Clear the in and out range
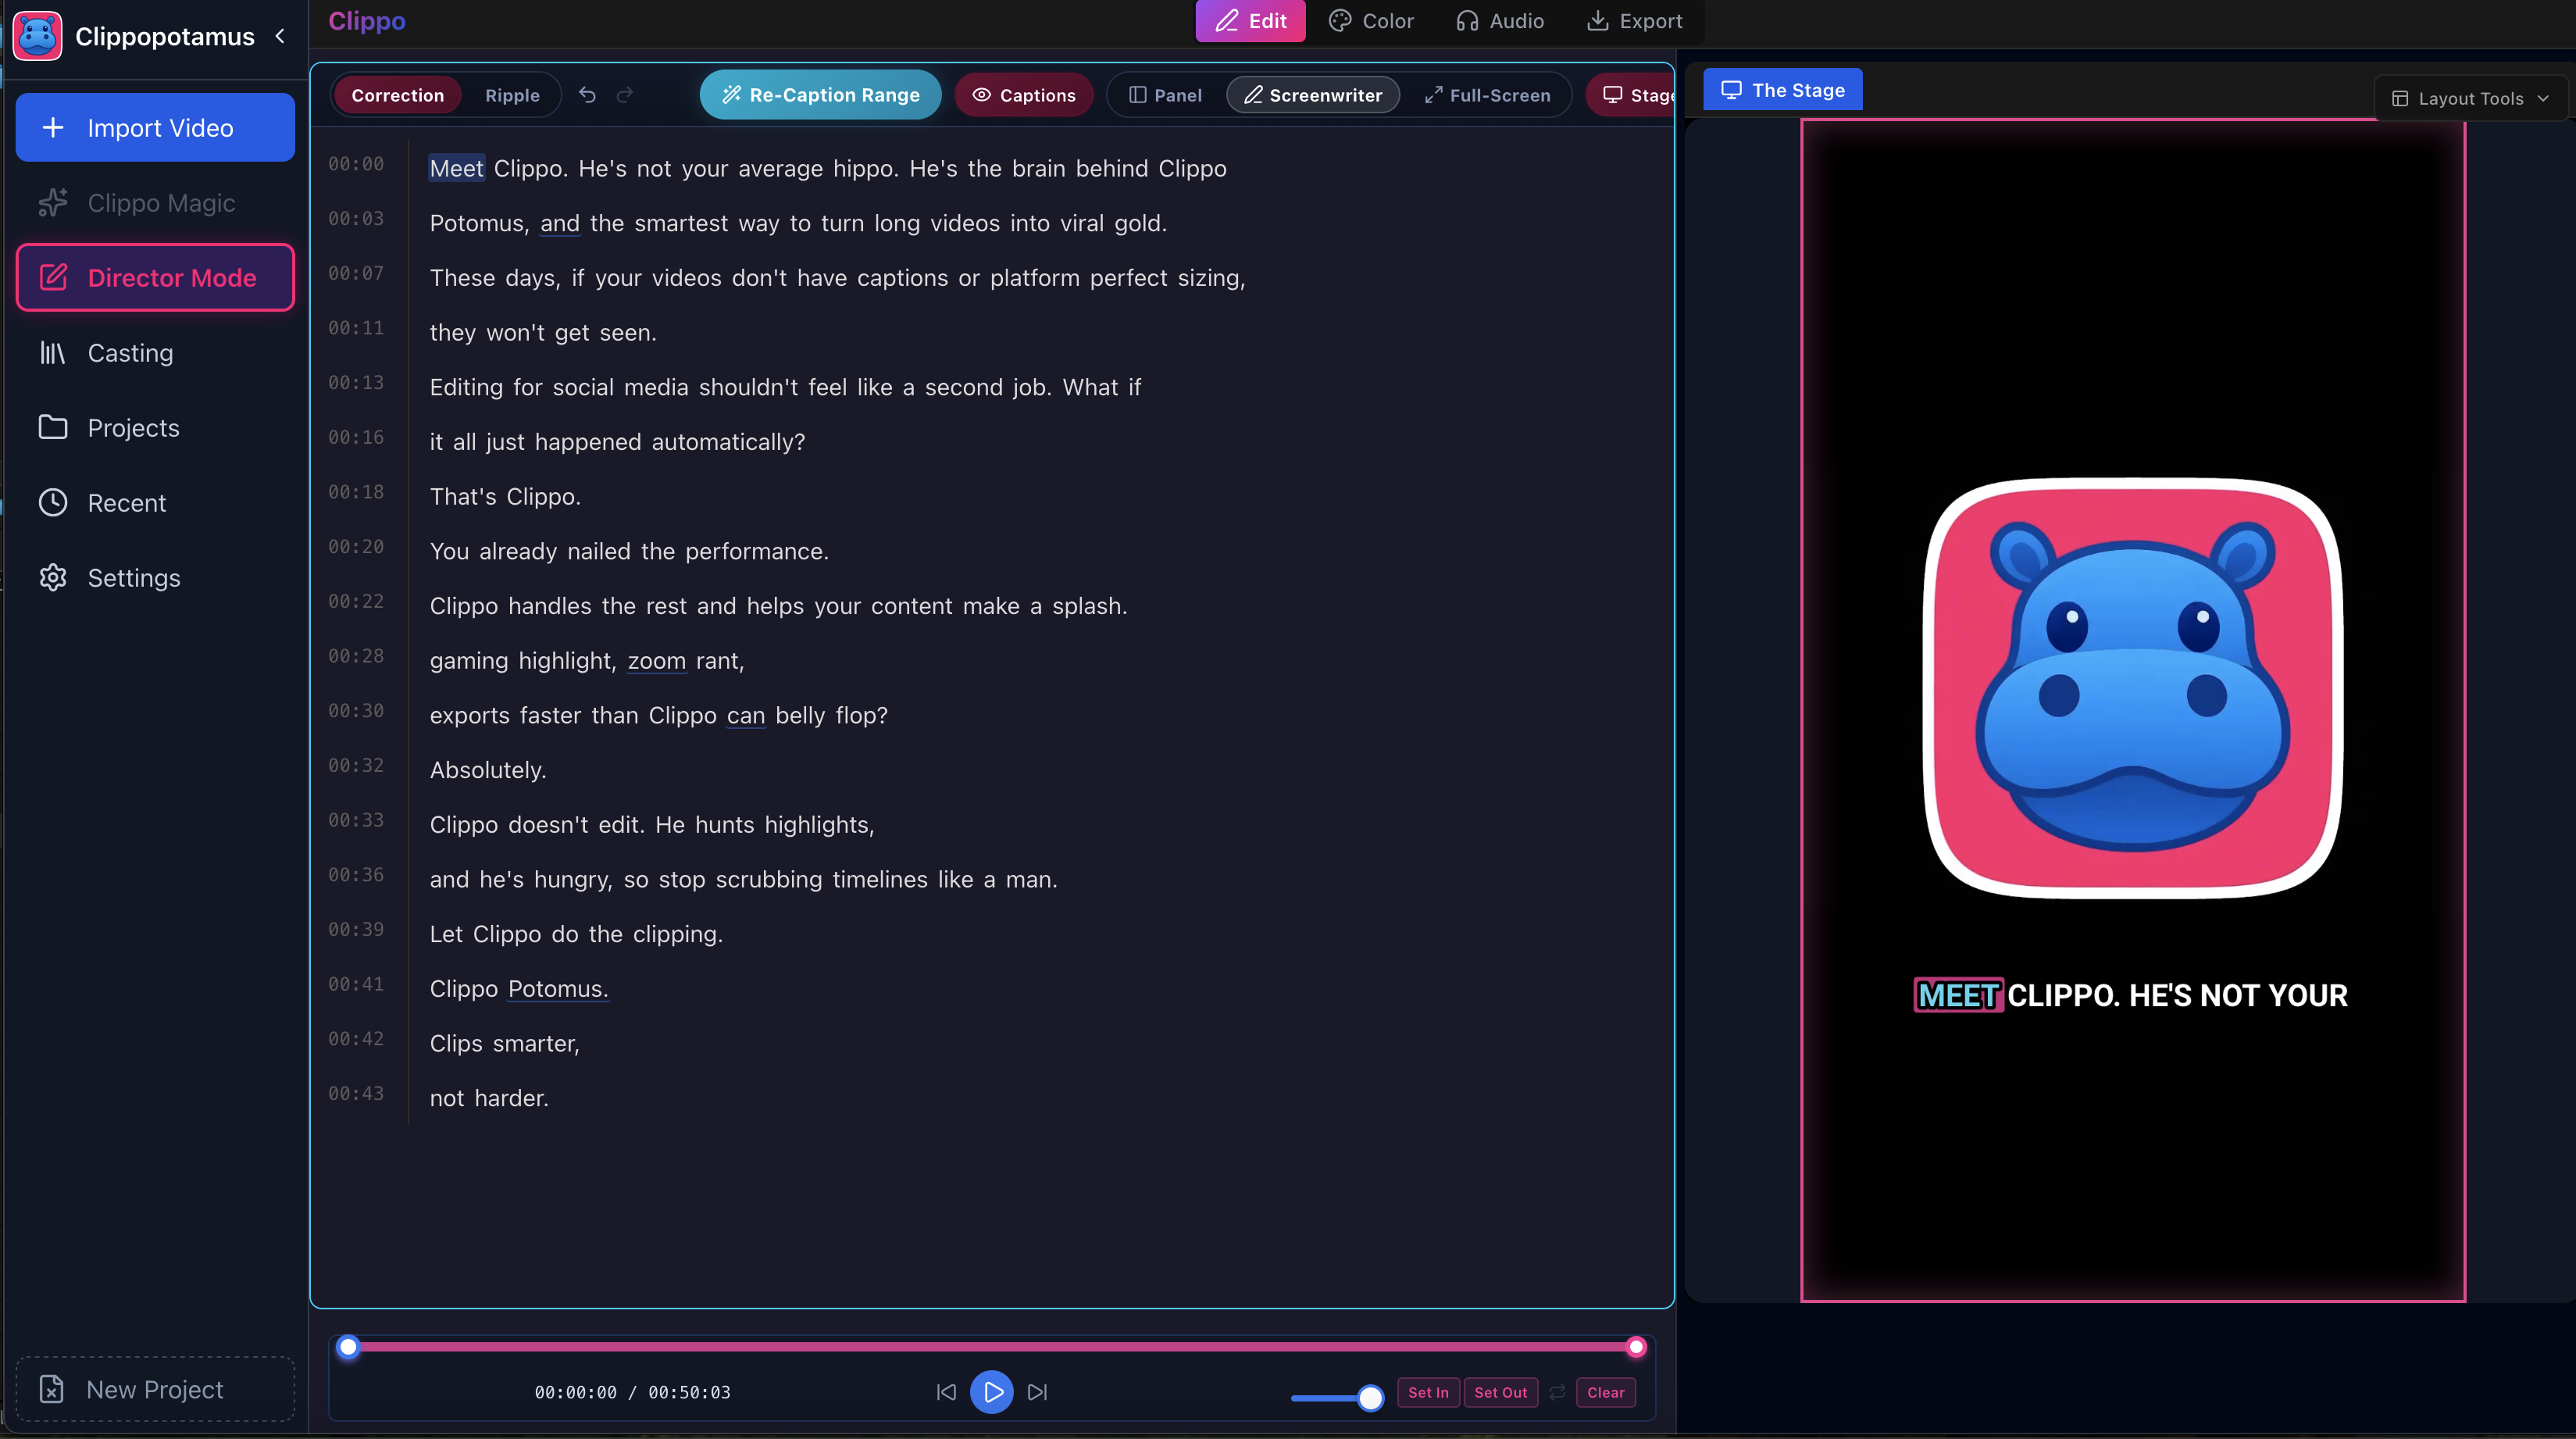Screen dimensions: 2576x1439 tap(1606, 1392)
